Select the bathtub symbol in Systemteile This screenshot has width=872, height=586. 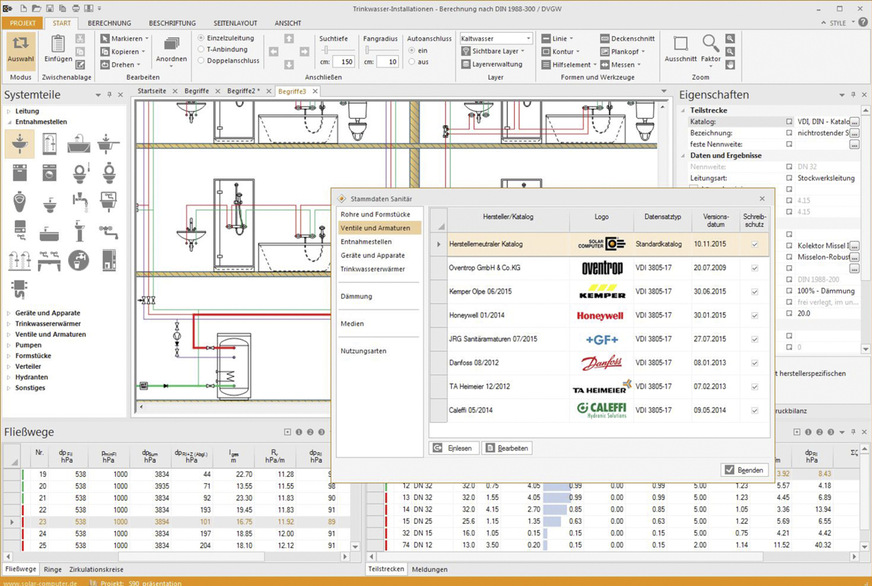pyautogui.click(x=80, y=145)
